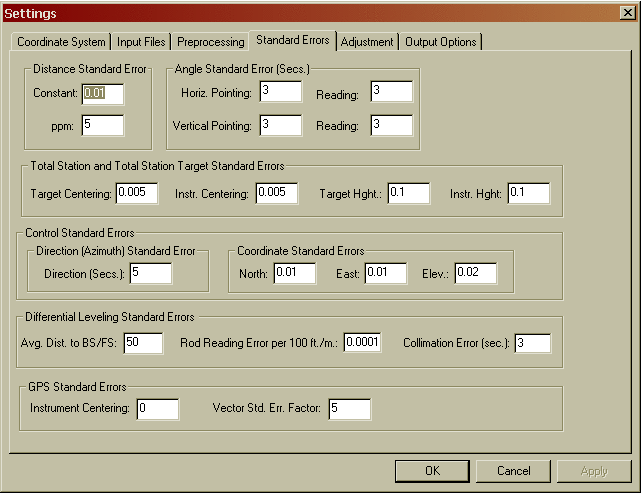Open the Input Files tab
Image resolution: width=641 pixels, height=493 pixels.
pos(141,42)
